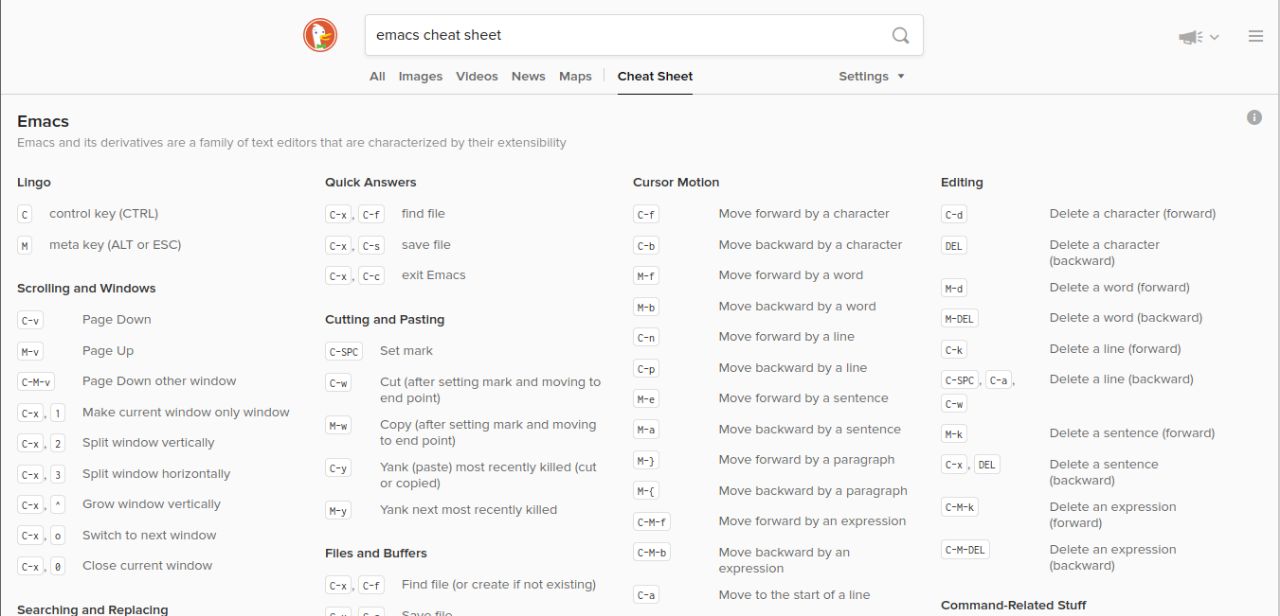Click 'Move backward by a character'

[810, 244]
